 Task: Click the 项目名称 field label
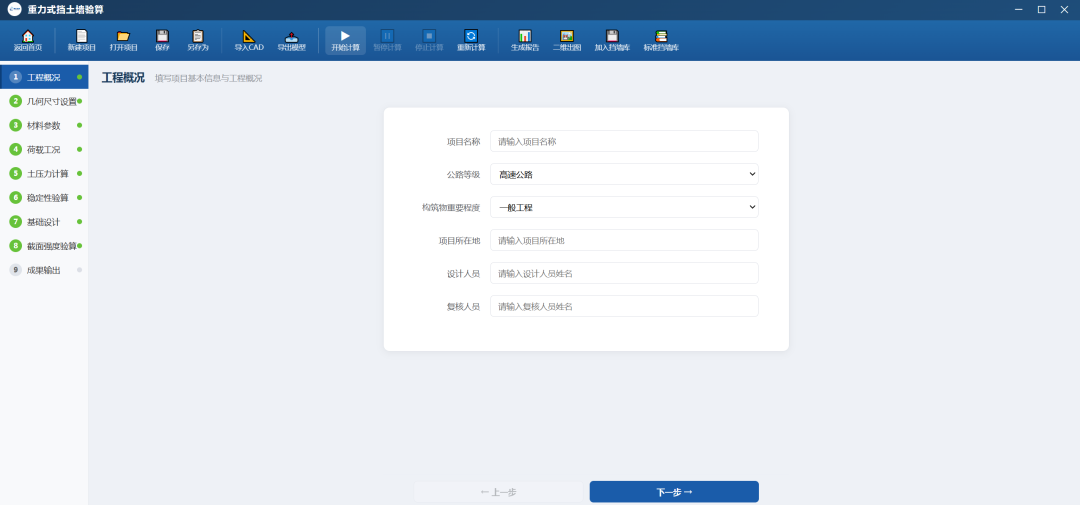coord(463,141)
